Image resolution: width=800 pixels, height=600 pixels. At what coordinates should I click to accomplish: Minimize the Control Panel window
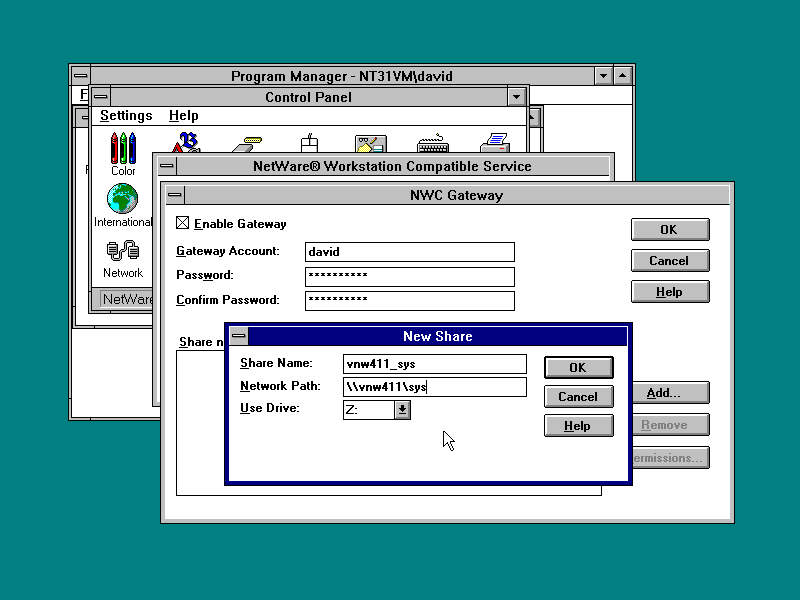(x=516, y=97)
